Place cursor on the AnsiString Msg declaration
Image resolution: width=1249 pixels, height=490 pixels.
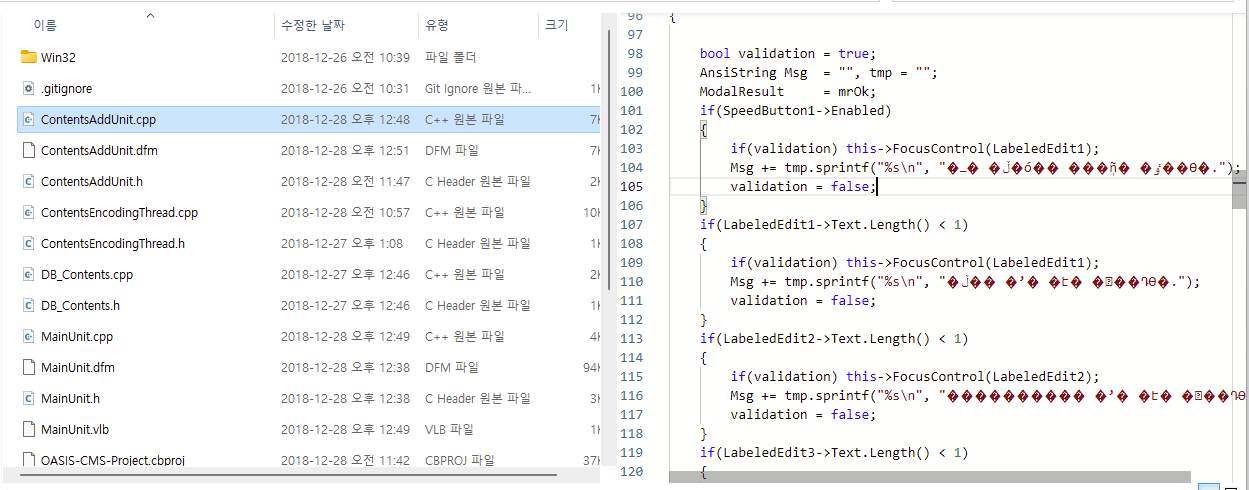tap(819, 72)
